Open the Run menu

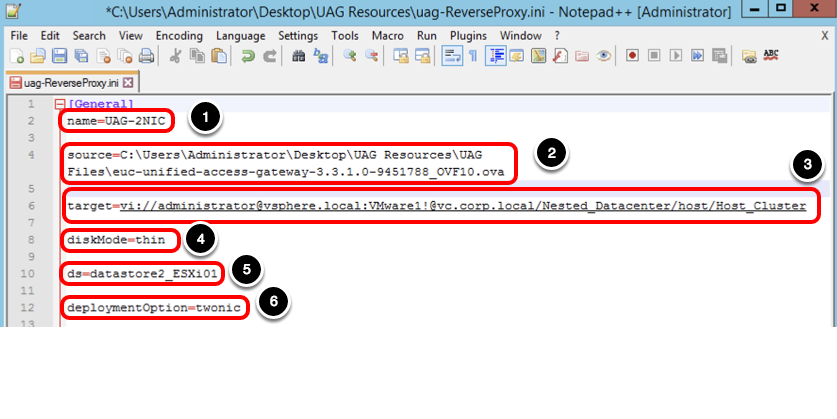[427, 36]
